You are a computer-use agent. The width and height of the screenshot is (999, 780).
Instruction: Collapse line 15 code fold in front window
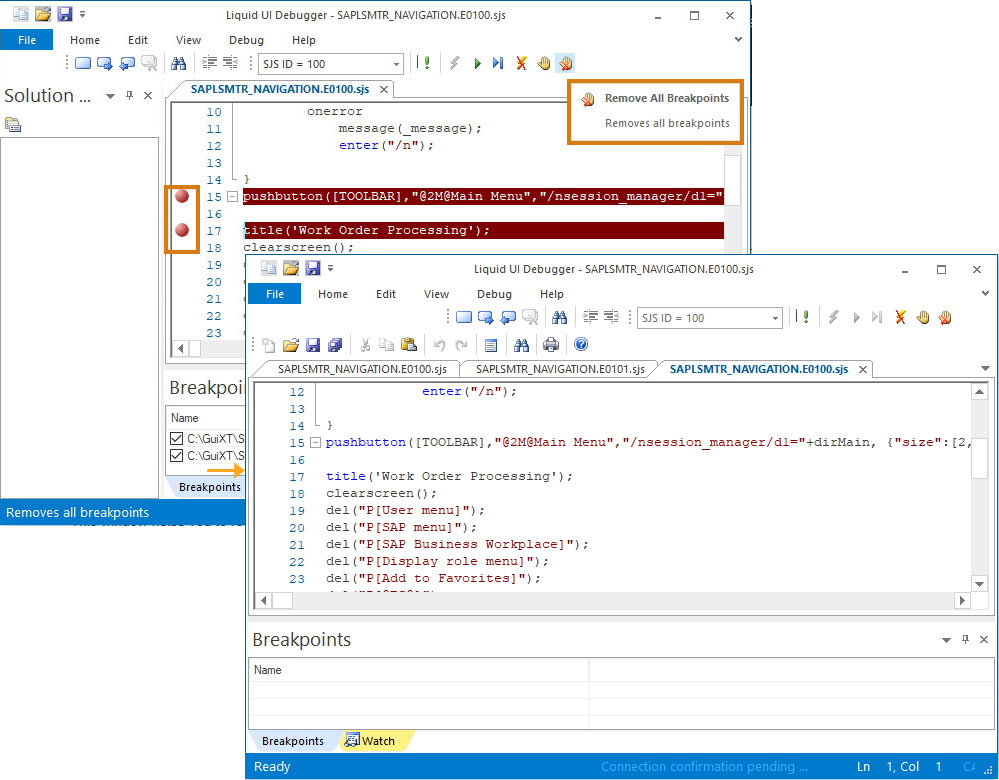coord(315,442)
